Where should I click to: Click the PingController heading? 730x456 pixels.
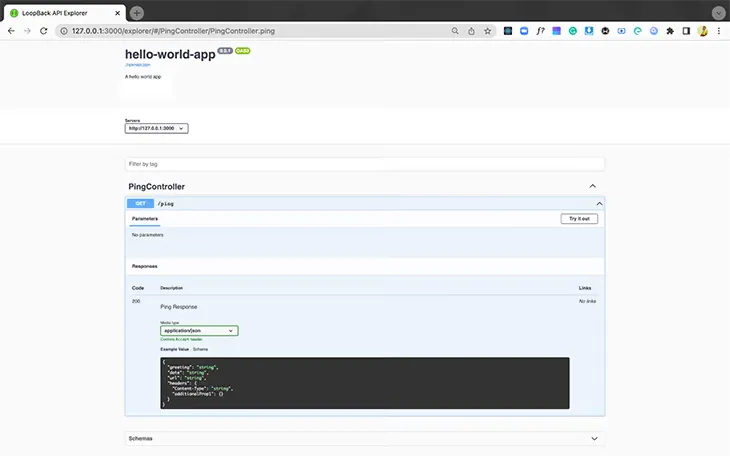click(156, 186)
